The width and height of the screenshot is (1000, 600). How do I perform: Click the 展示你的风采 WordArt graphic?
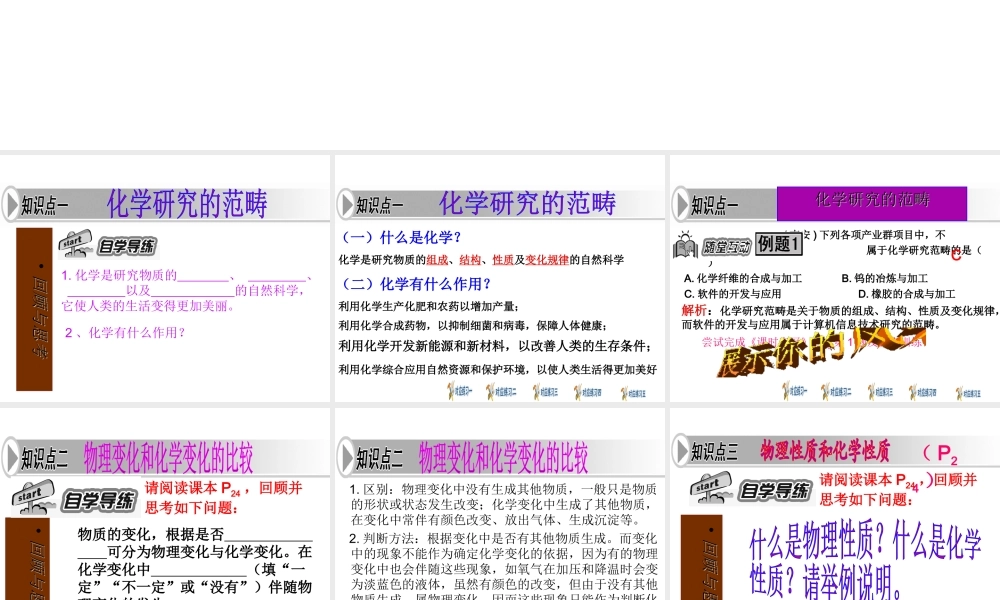pyautogui.click(x=821, y=351)
